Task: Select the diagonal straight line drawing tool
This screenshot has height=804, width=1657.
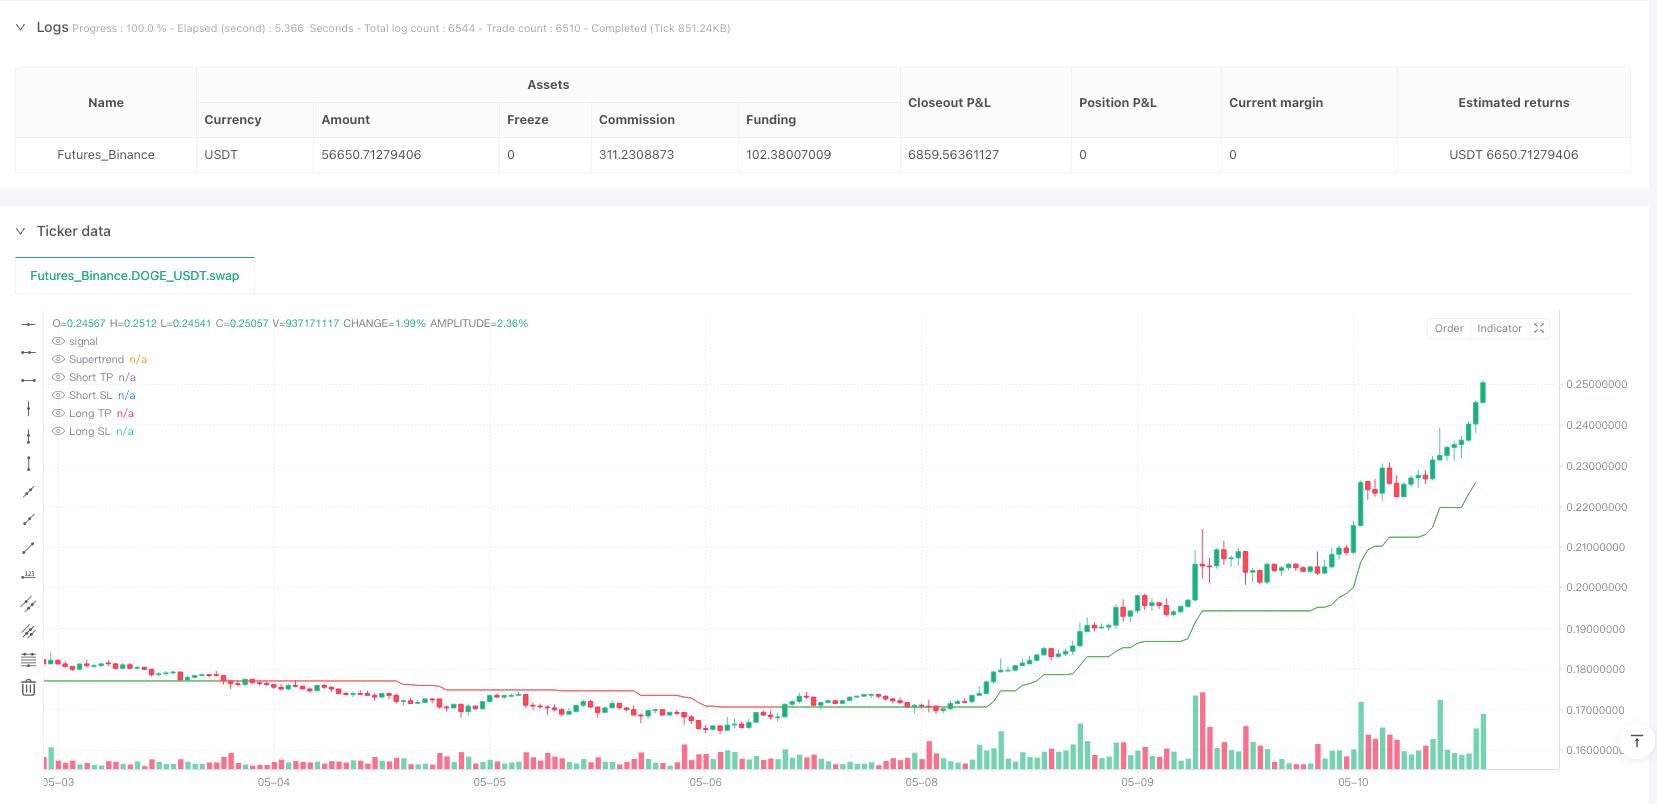Action: pyautogui.click(x=28, y=492)
